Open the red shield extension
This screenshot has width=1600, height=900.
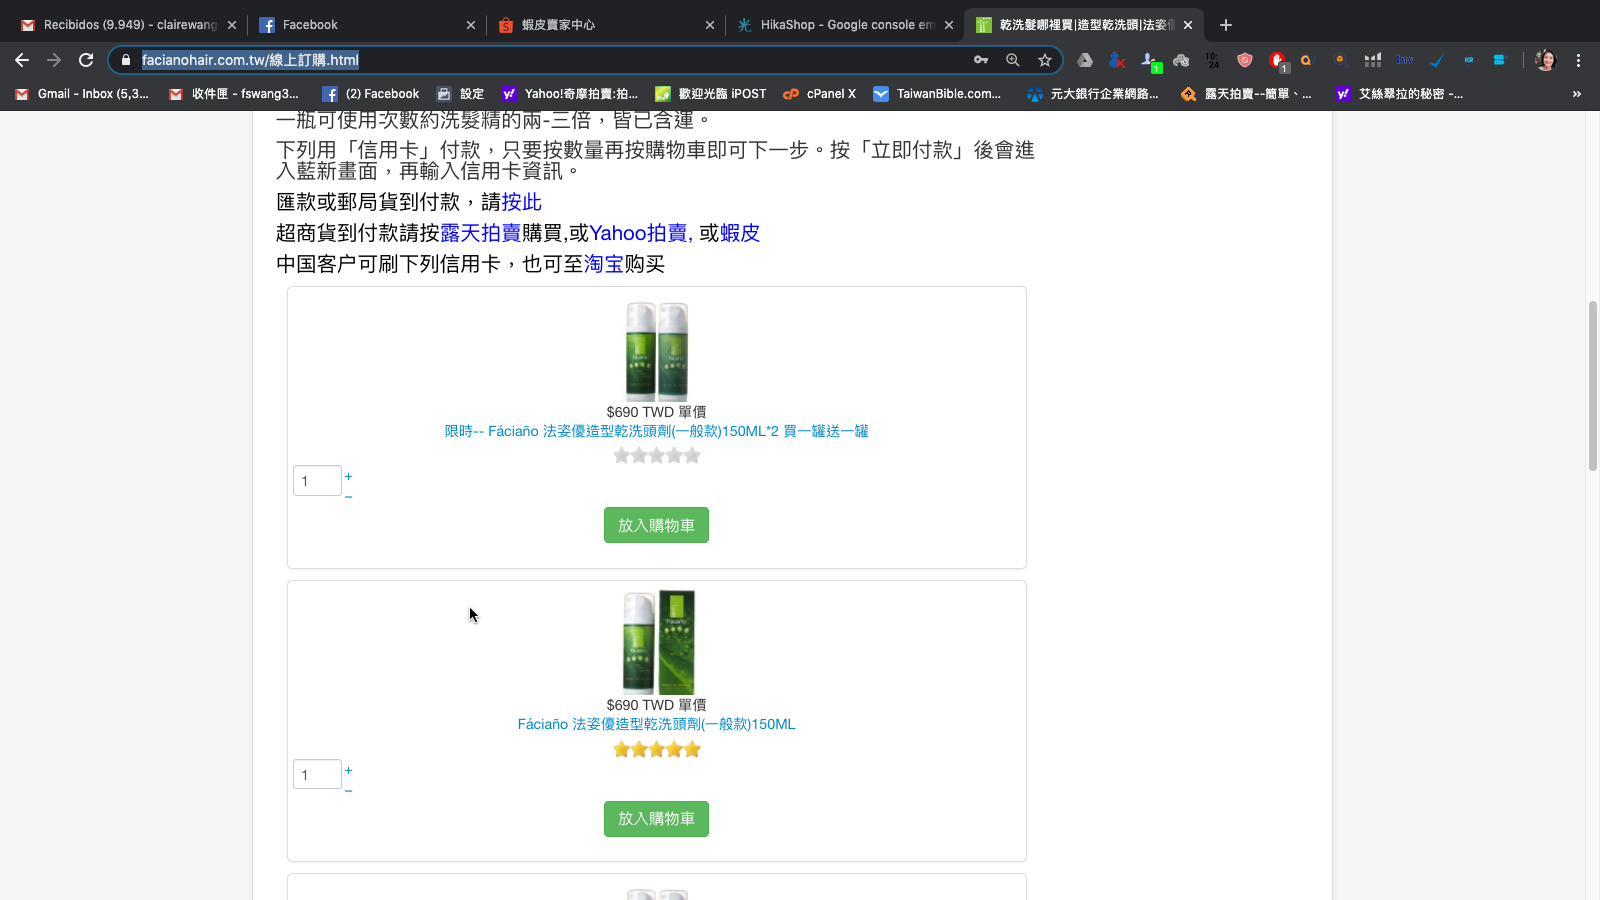[1245, 60]
